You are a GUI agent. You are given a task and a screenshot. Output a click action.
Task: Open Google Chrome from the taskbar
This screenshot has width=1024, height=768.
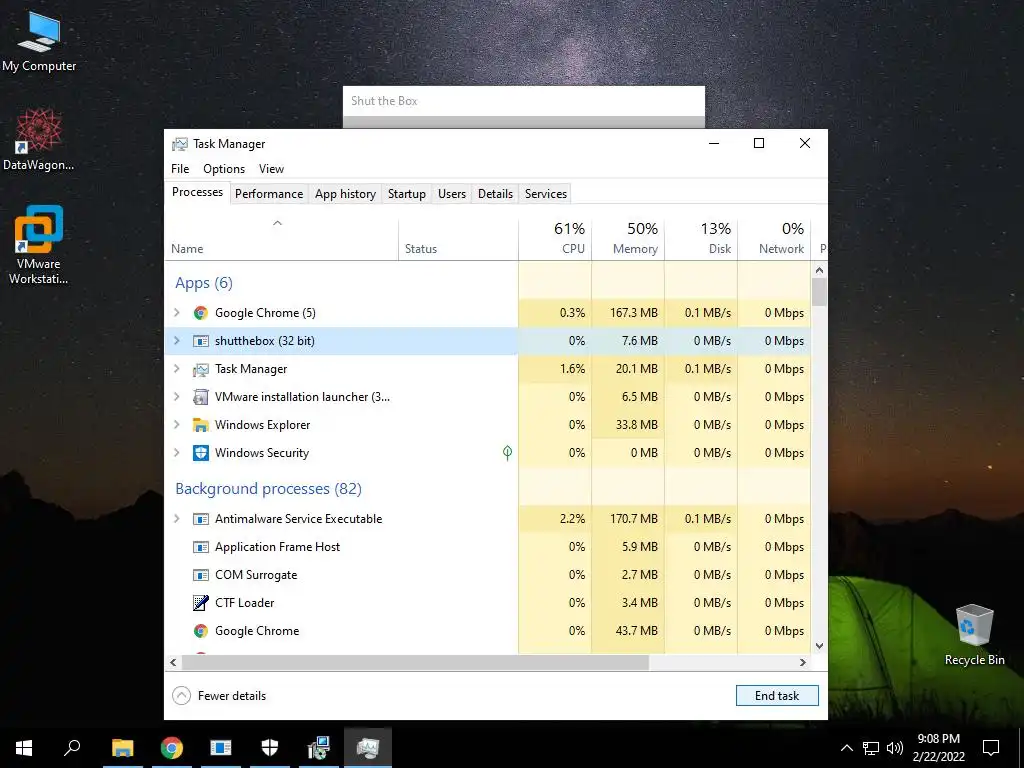click(x=172, y=748)
